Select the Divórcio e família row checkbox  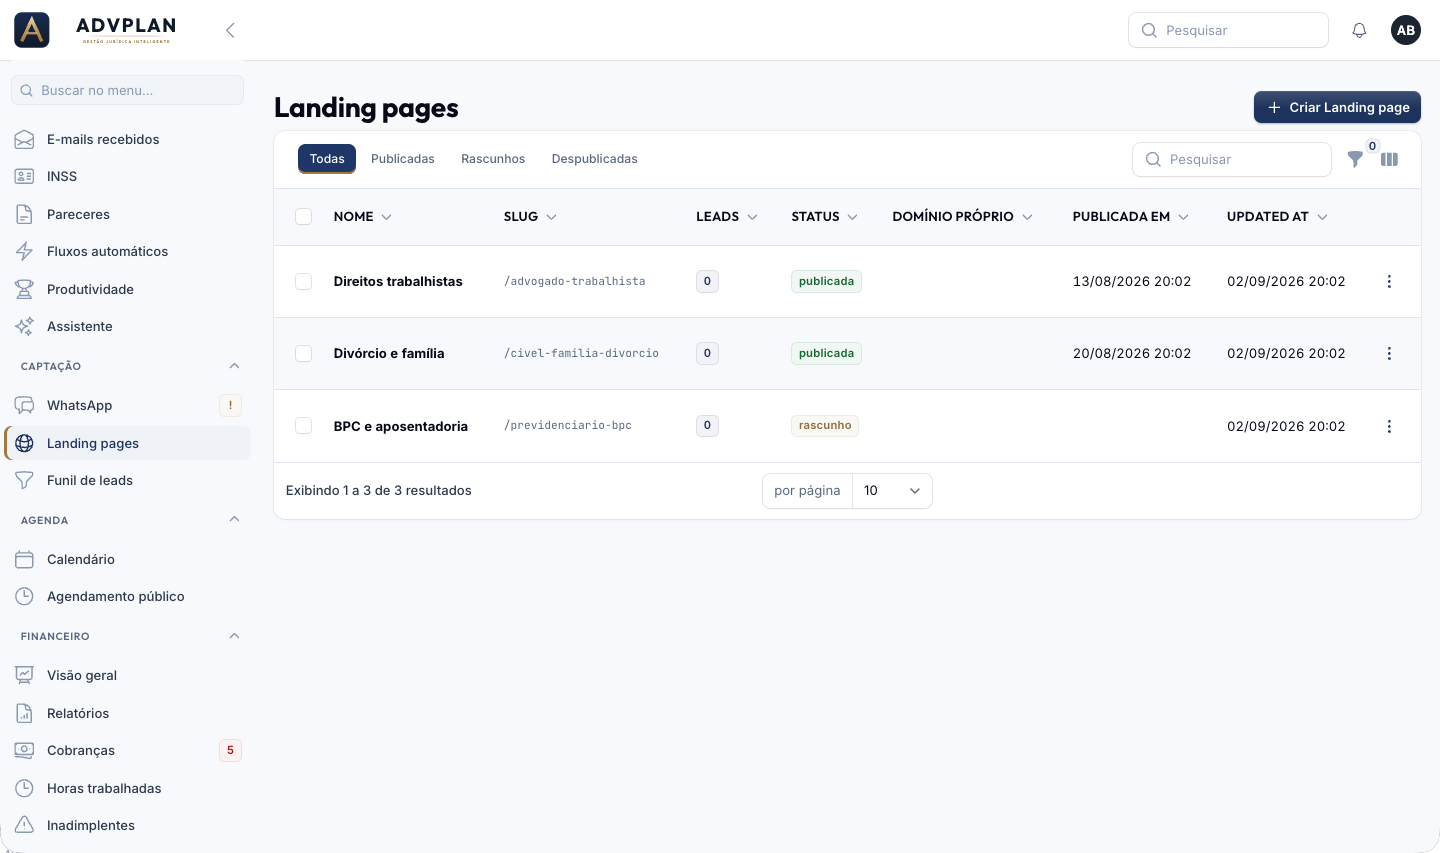[x=304, y=354]
